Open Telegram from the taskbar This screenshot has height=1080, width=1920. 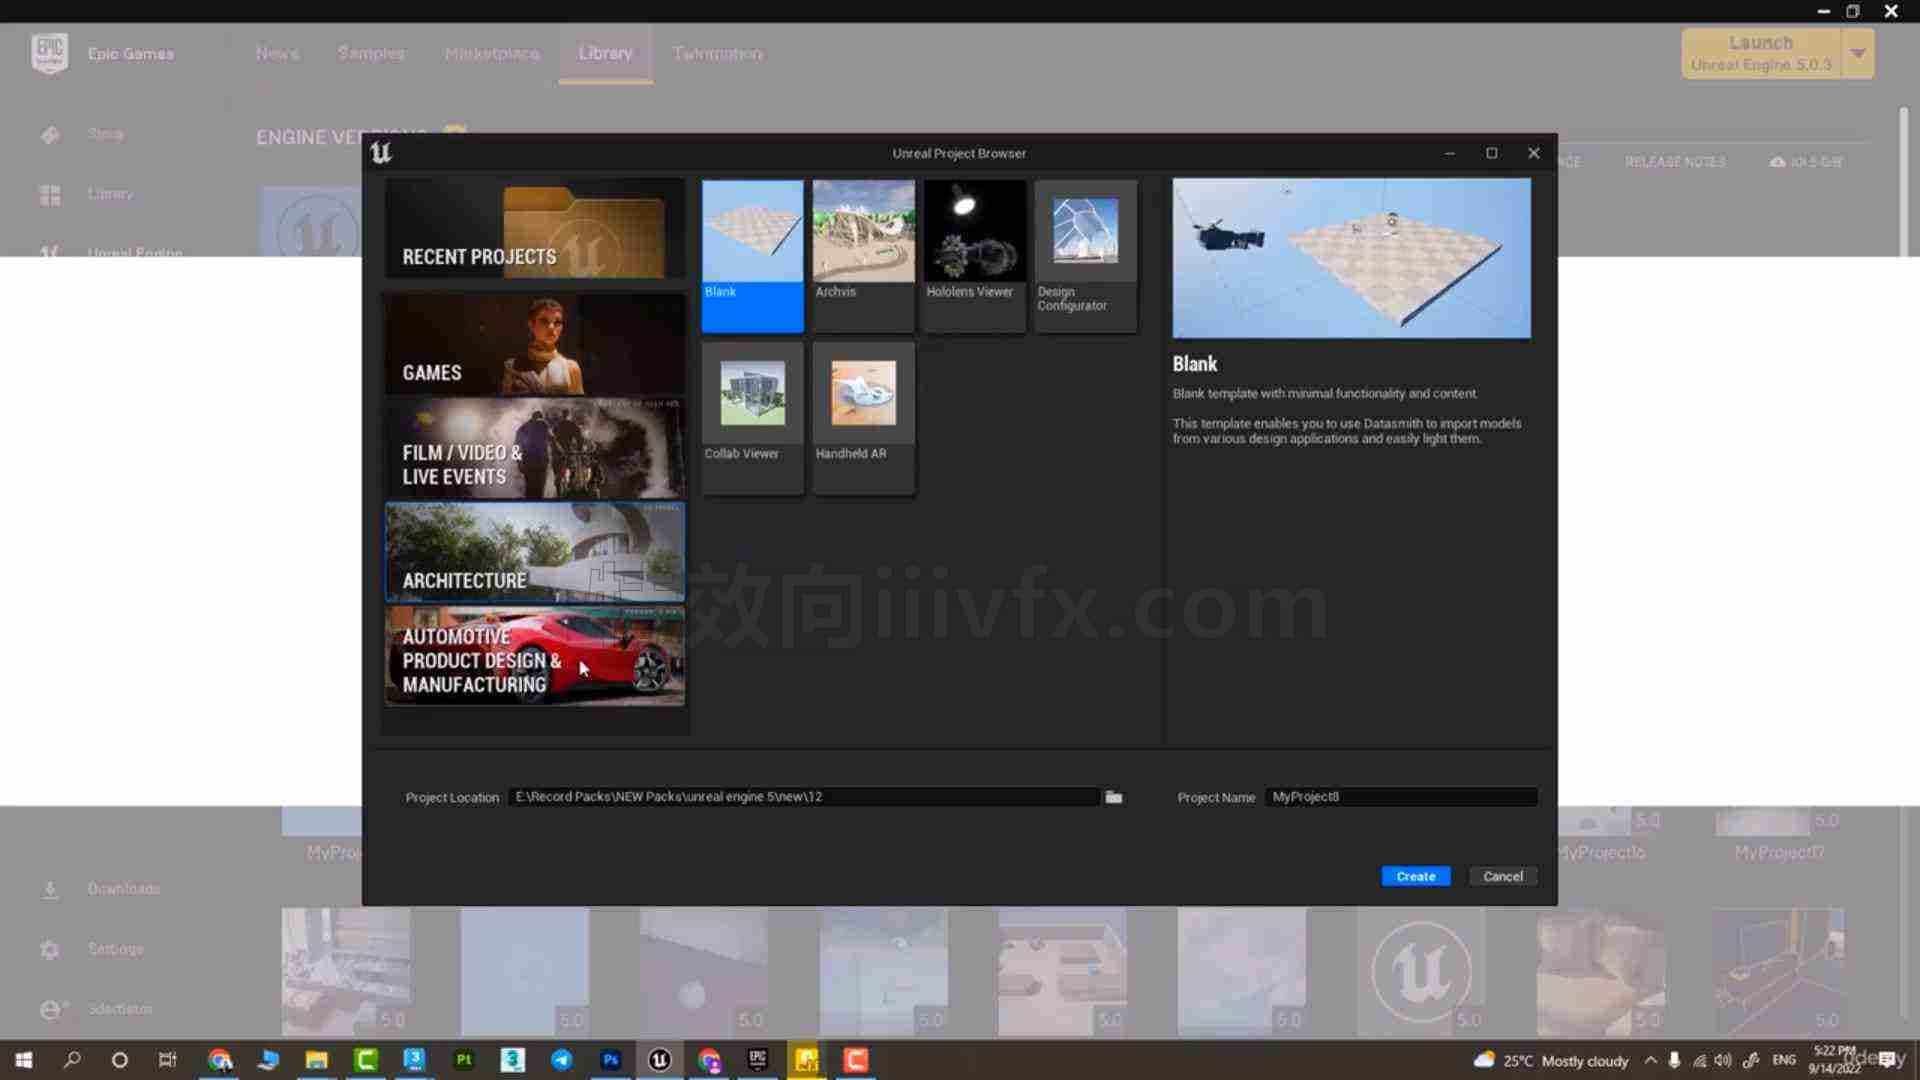point(562,1060)
